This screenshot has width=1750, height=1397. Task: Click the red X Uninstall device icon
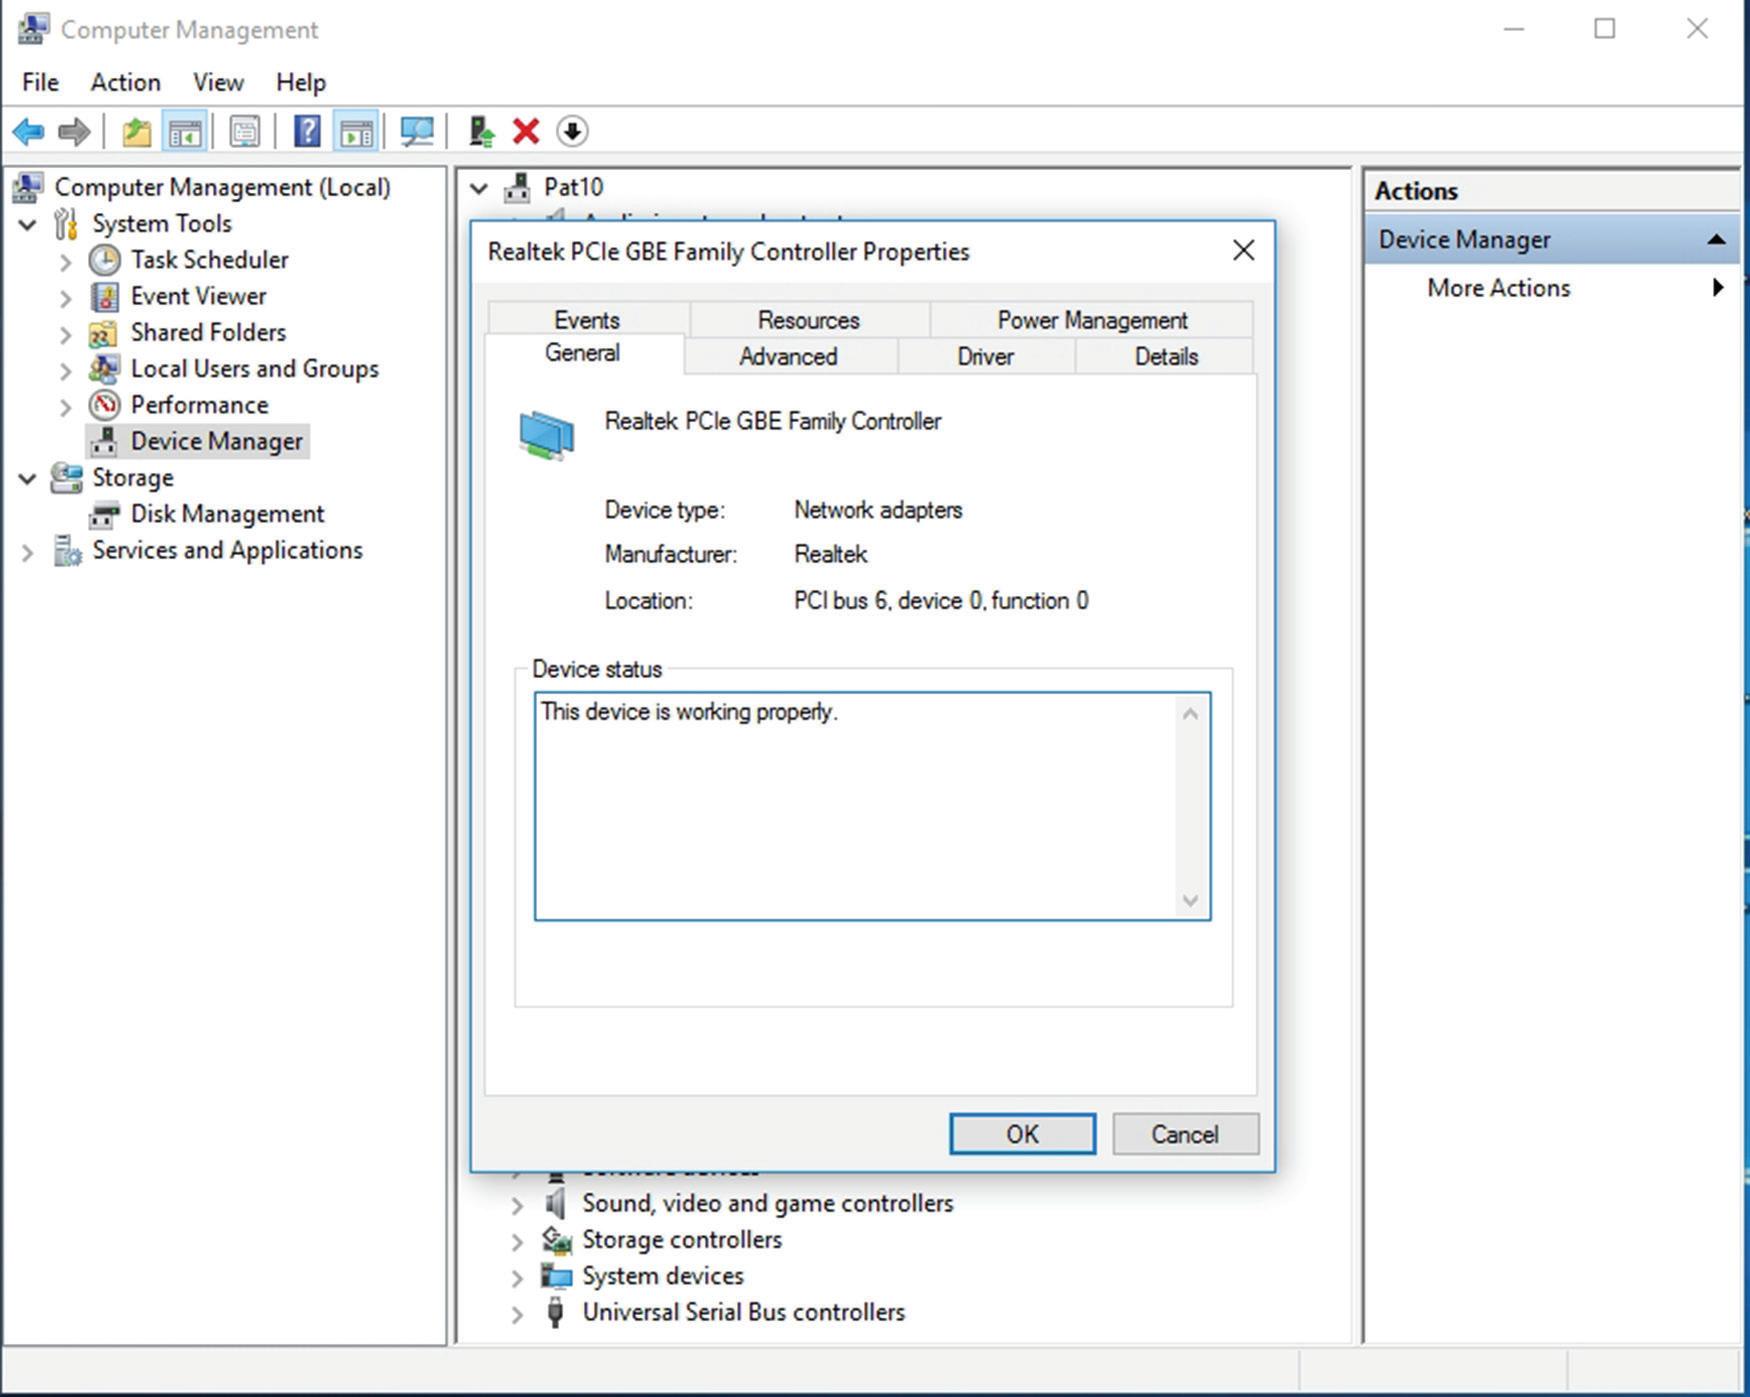point(526,131)
